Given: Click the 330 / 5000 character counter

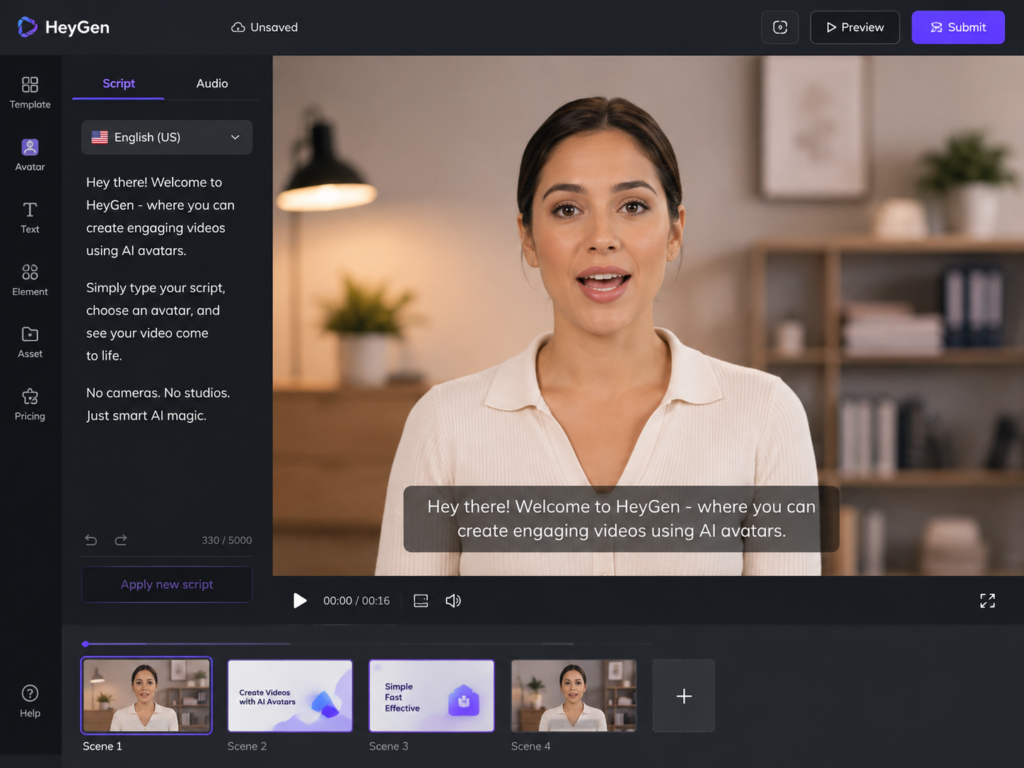Looking at the screenshot, I should 227,540.
